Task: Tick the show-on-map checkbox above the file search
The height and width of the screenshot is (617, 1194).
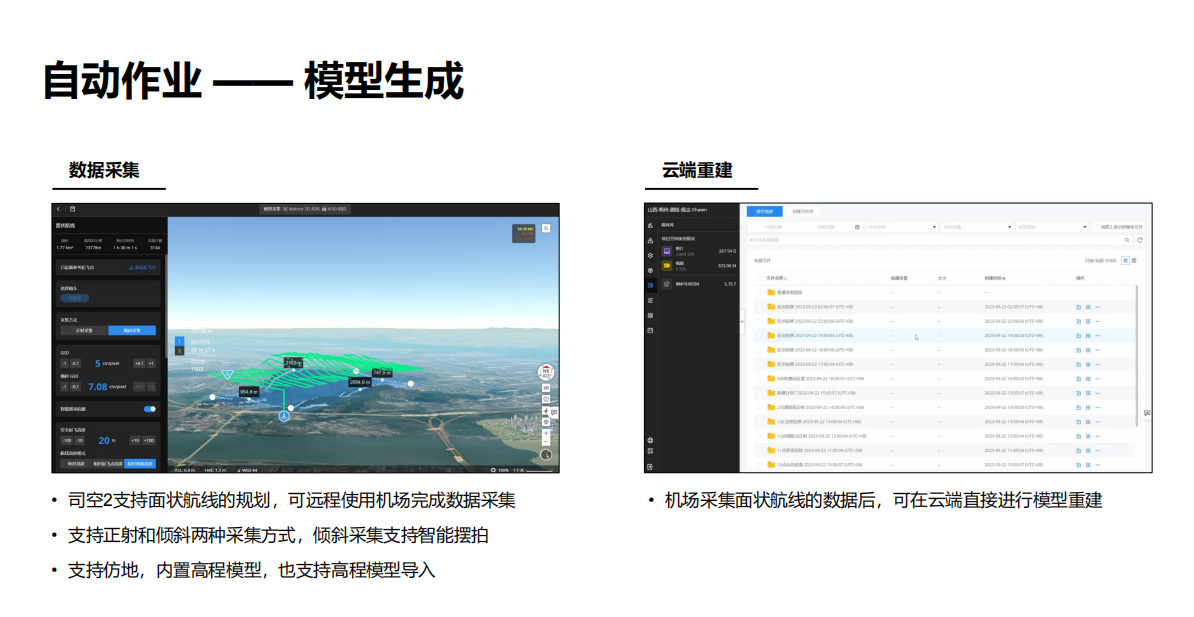Action: [1097, 227]
